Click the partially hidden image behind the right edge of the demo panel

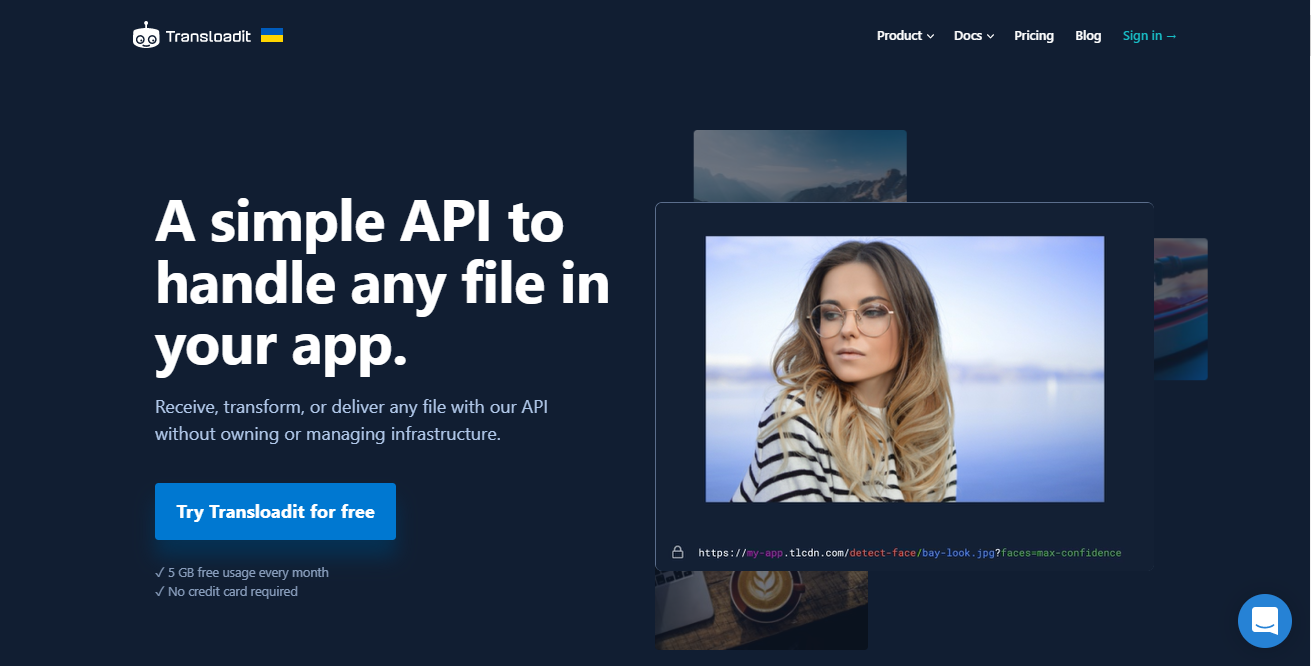[1181, 309]
